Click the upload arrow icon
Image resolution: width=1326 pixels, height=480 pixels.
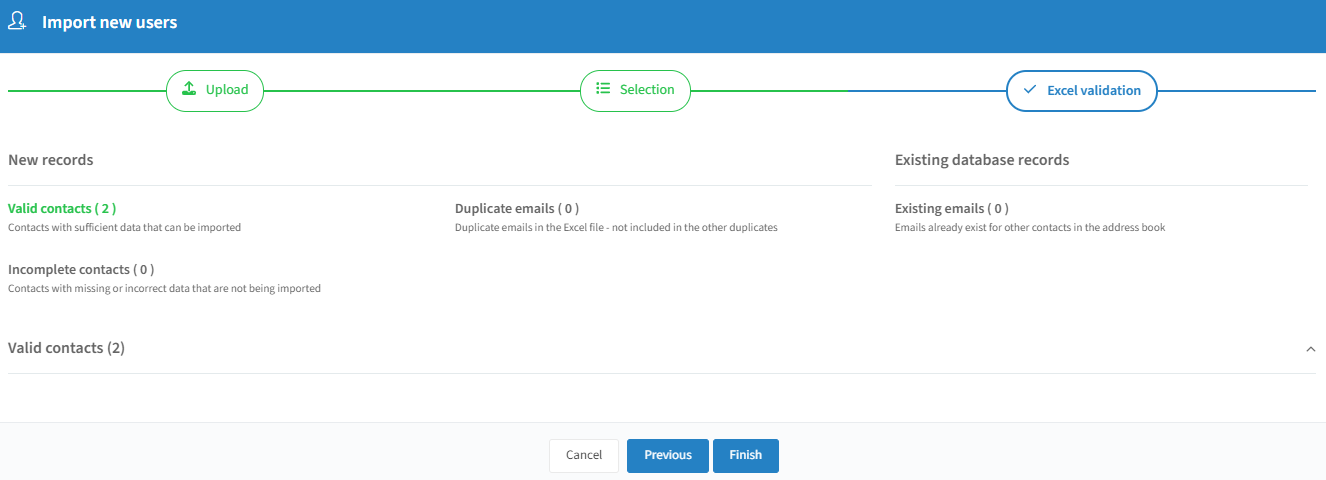click(x=189, y=89)
